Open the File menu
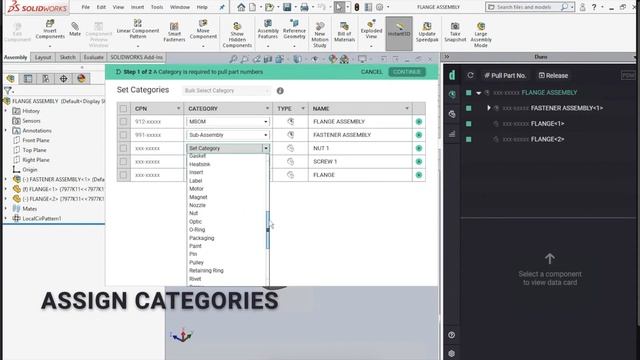640x360 pixels. point(85,7)
